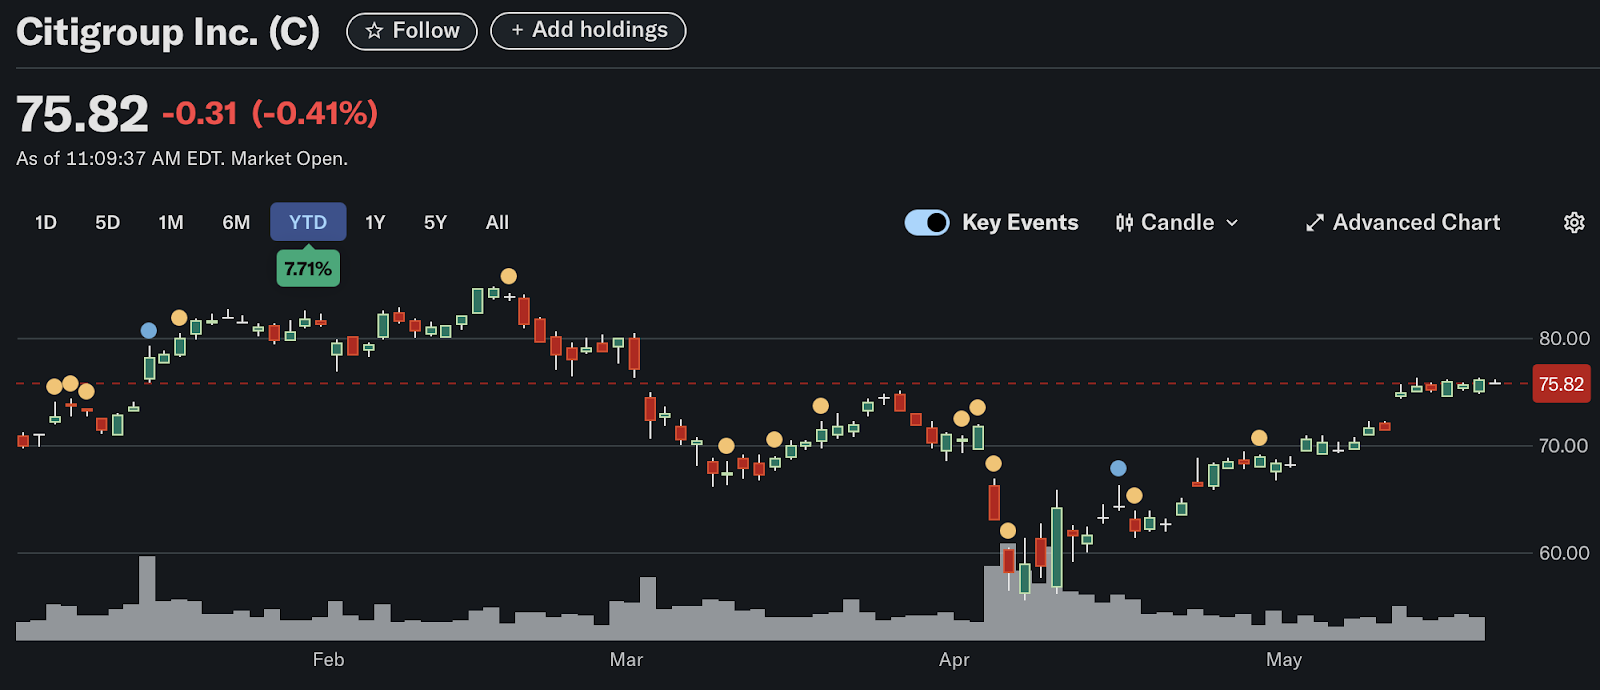Follow Citigroup Inc. stock

click(412, 31)
